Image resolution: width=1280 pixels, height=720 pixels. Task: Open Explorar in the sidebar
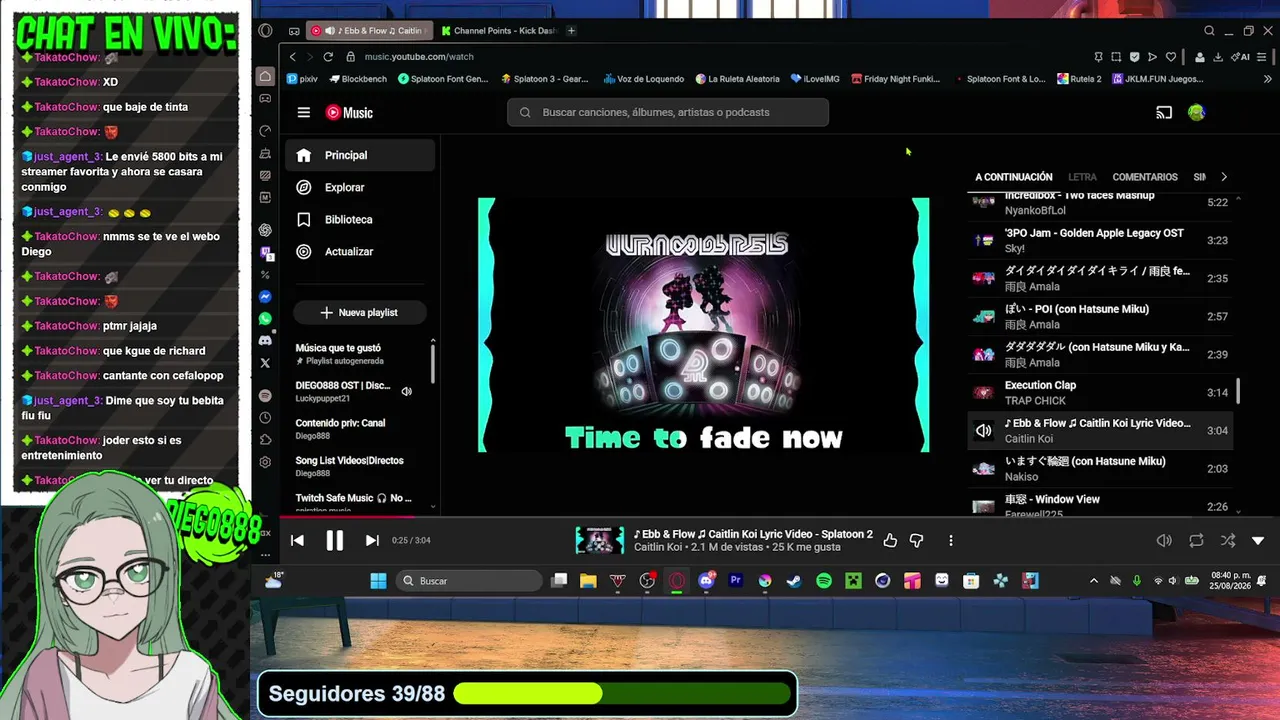(x=360, y=187)
